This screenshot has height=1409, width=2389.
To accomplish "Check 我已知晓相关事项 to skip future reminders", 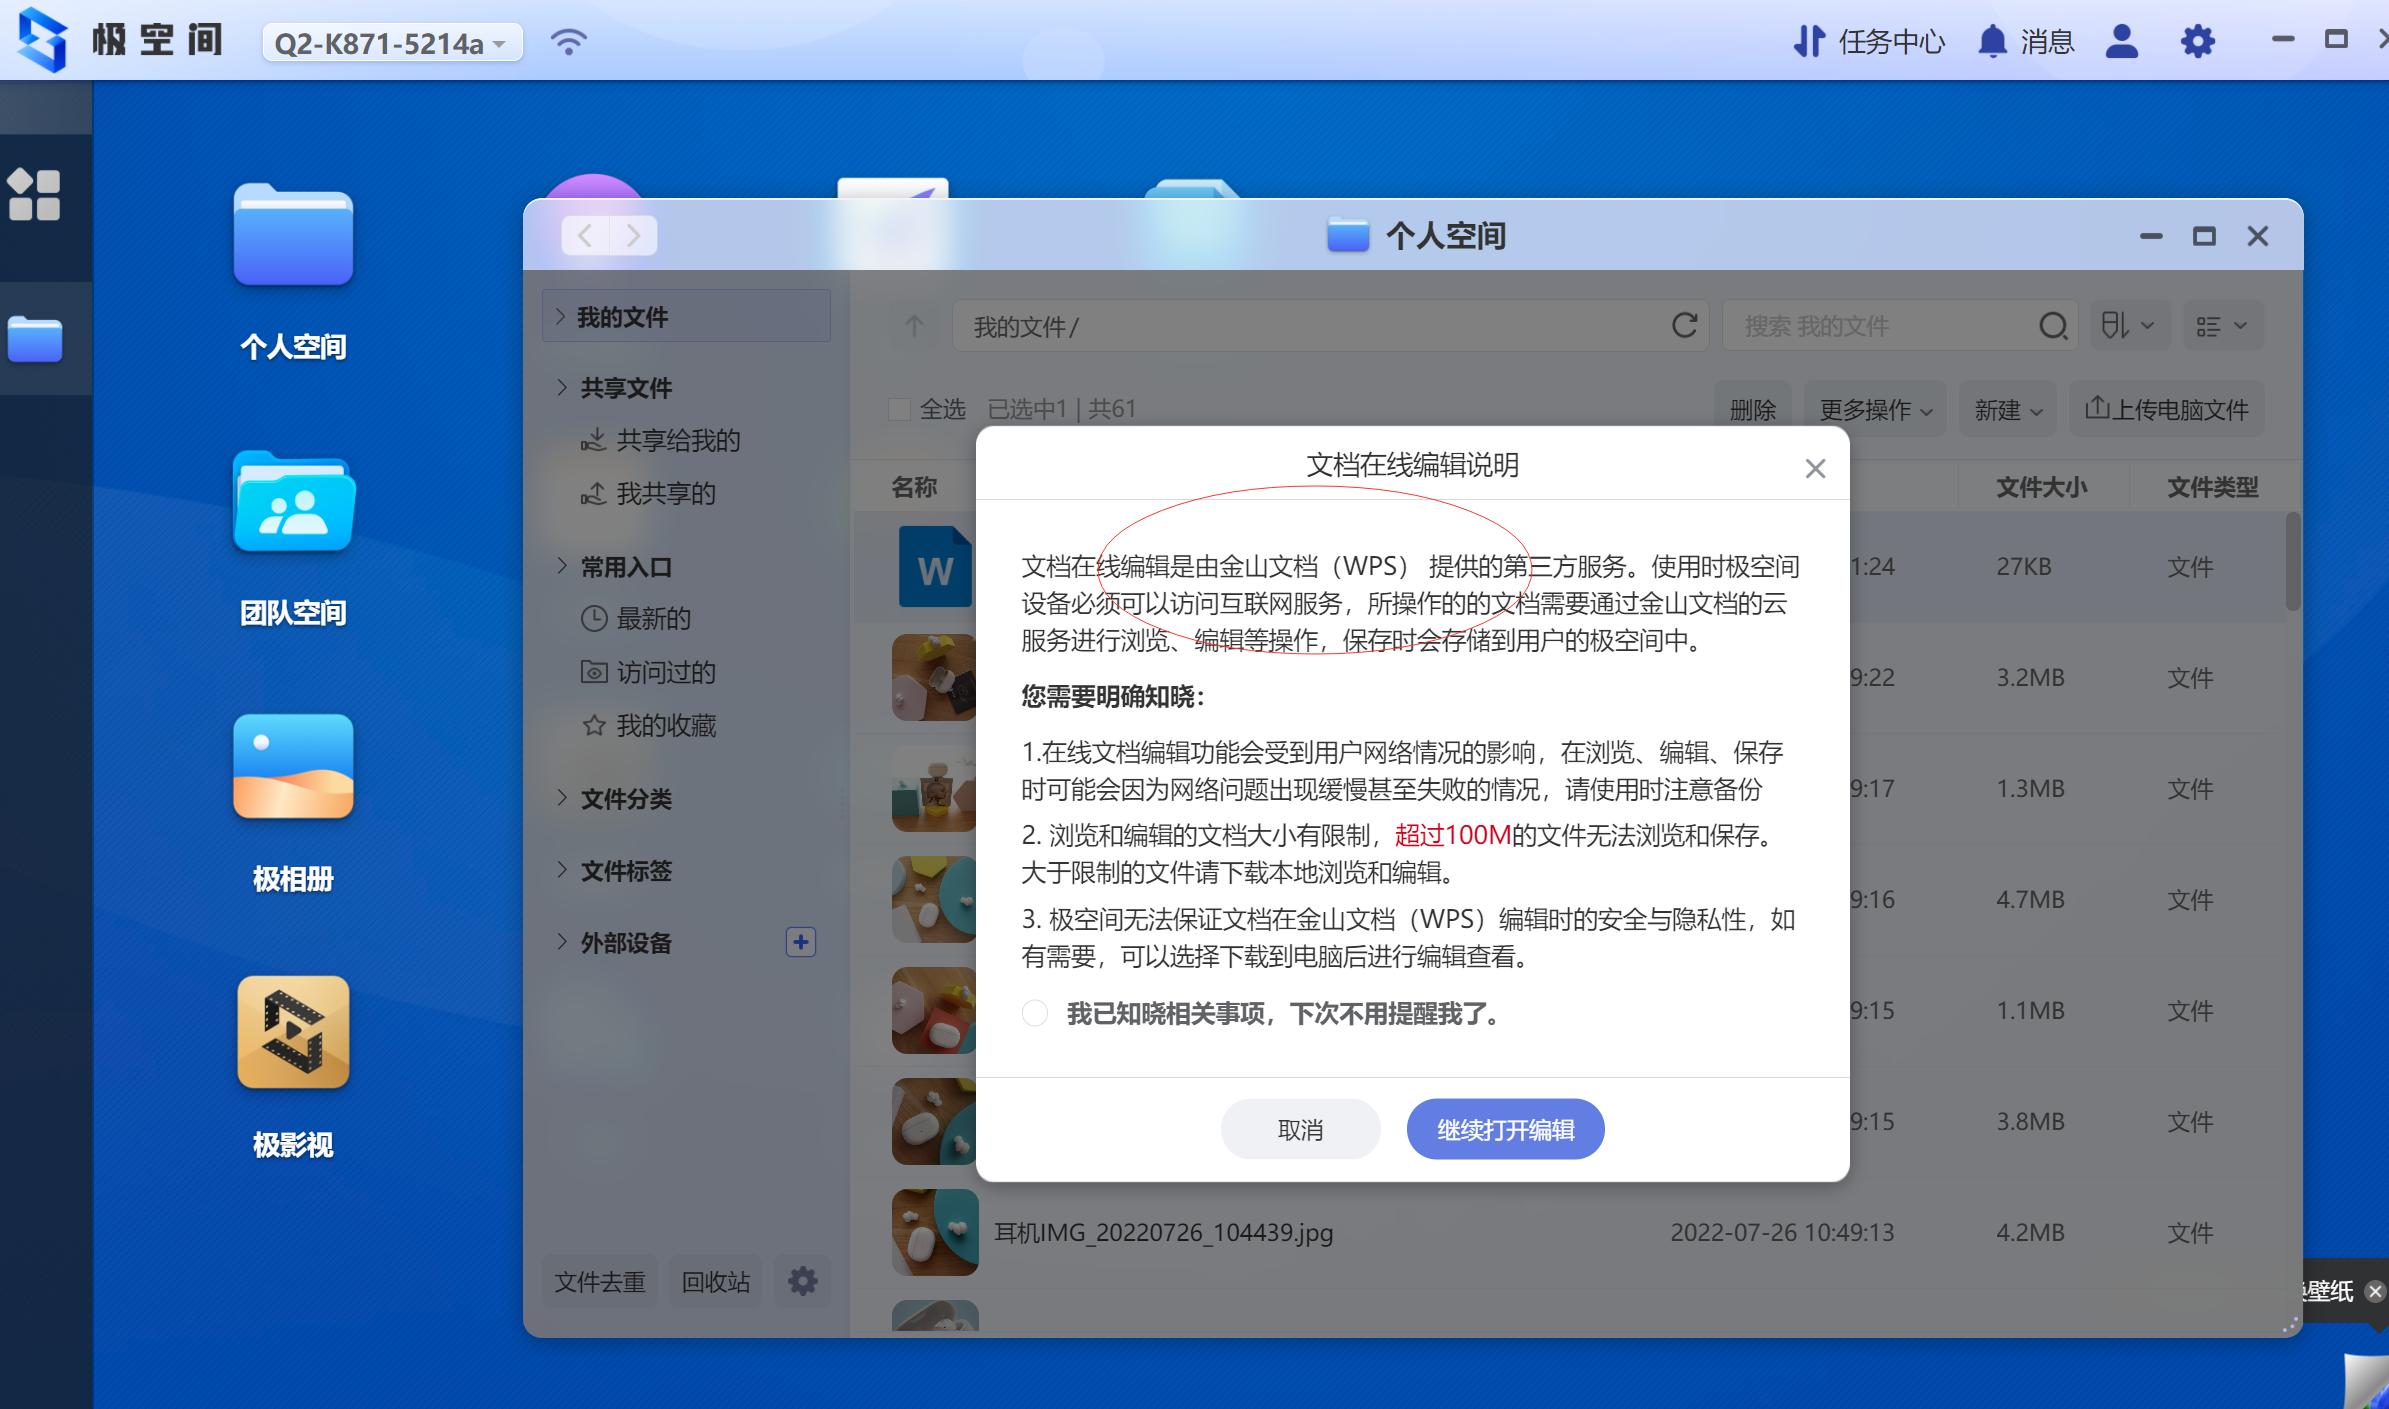I will (1035, 1013).
